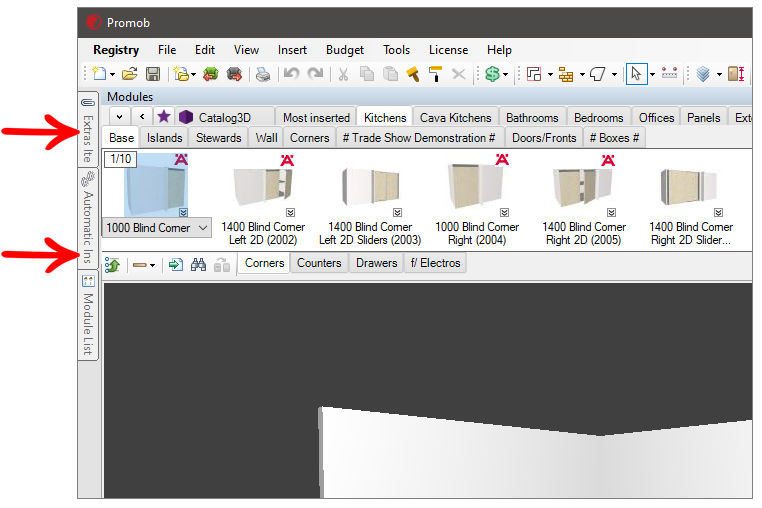Viewport: 762px width, 508px height.
Task: Open the Tools menu
Action: click(396, 50)
